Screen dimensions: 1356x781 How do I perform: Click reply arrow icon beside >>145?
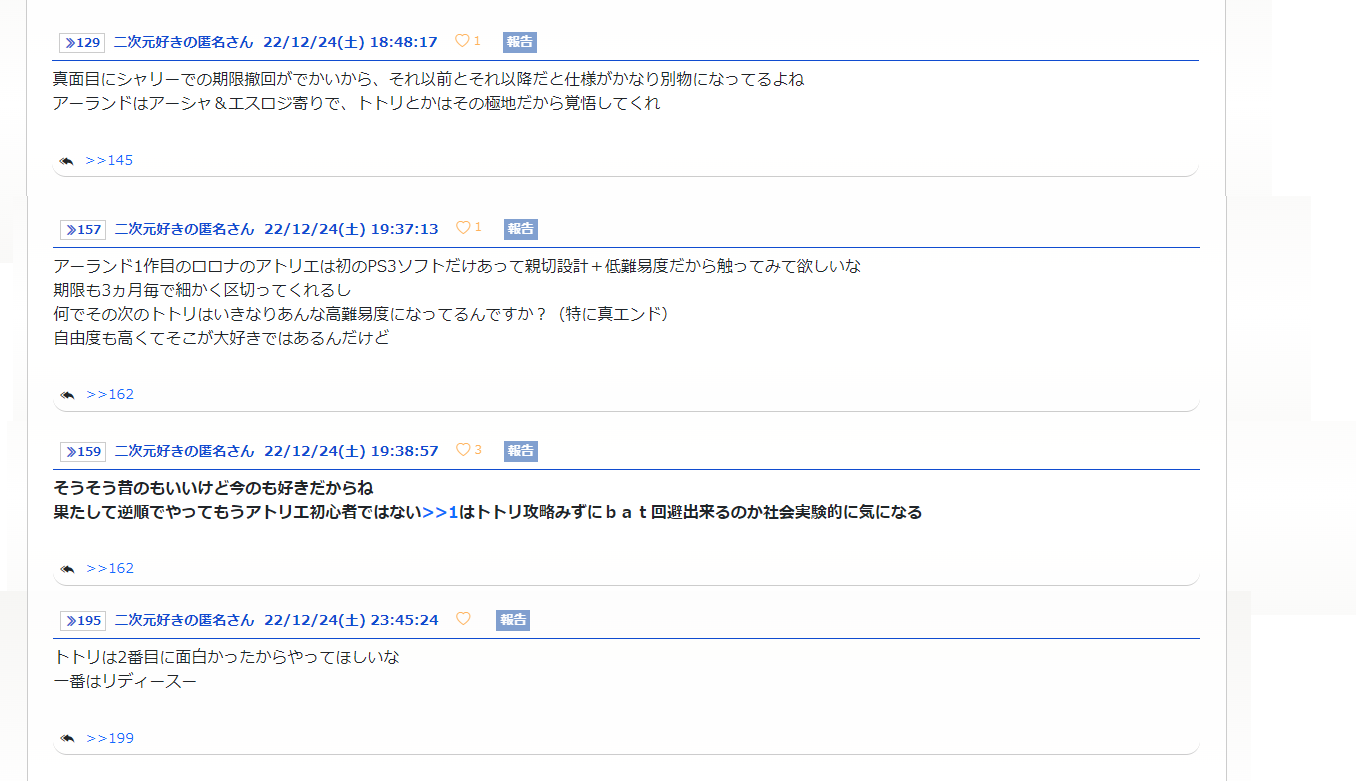click(x=67, y=161)
